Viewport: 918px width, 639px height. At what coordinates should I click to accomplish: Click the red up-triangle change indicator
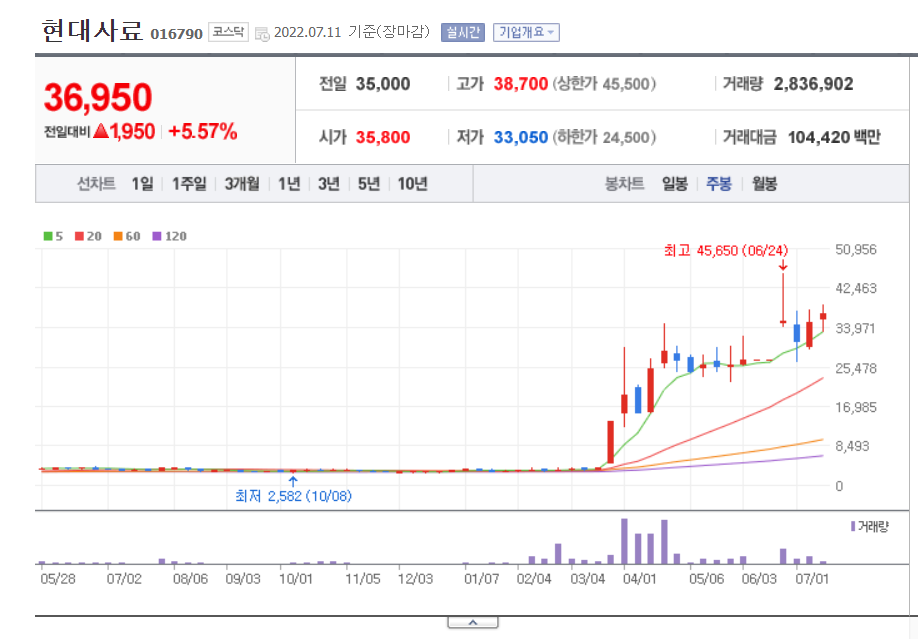click(101, 130)
